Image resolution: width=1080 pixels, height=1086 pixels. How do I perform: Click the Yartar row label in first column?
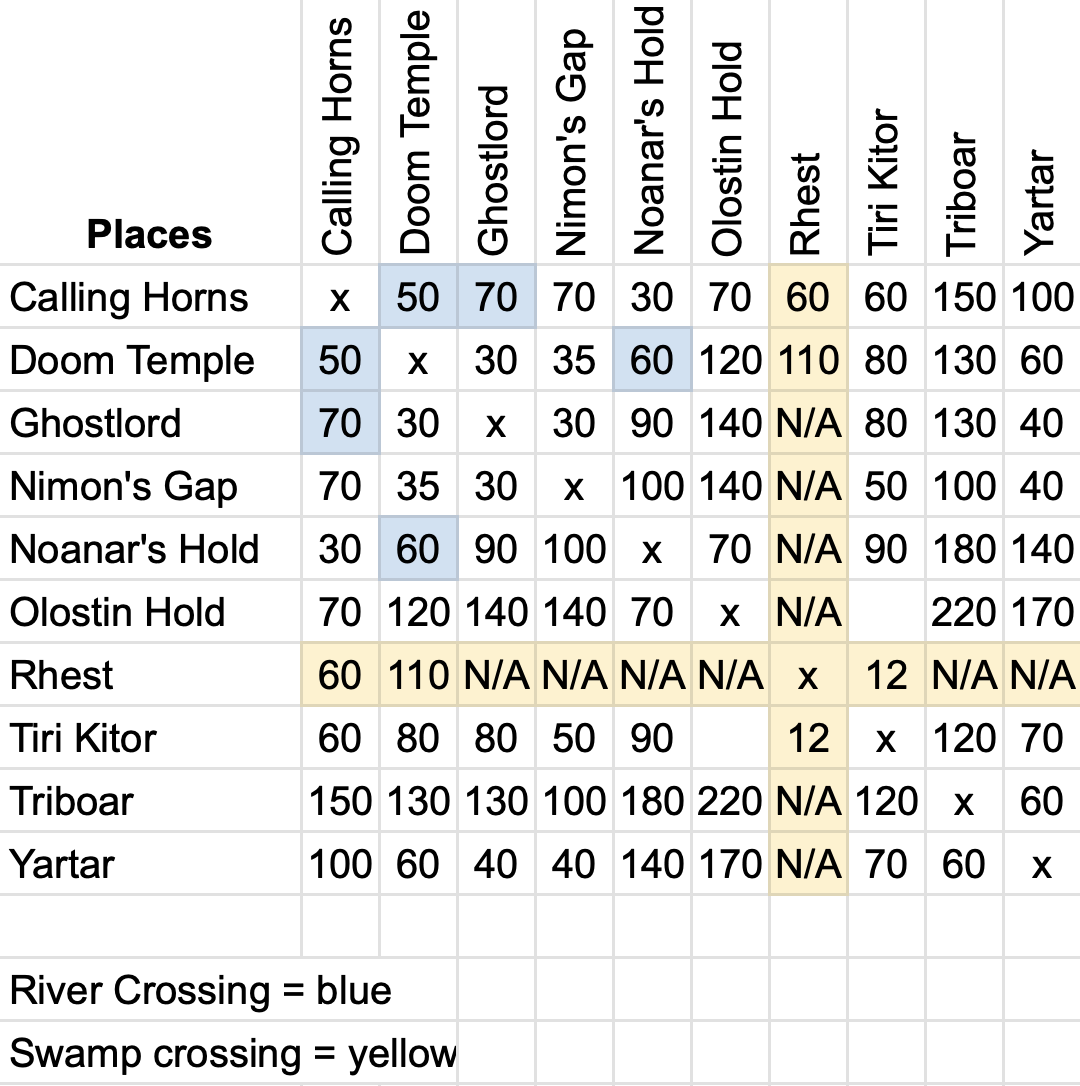coord(62,864)
